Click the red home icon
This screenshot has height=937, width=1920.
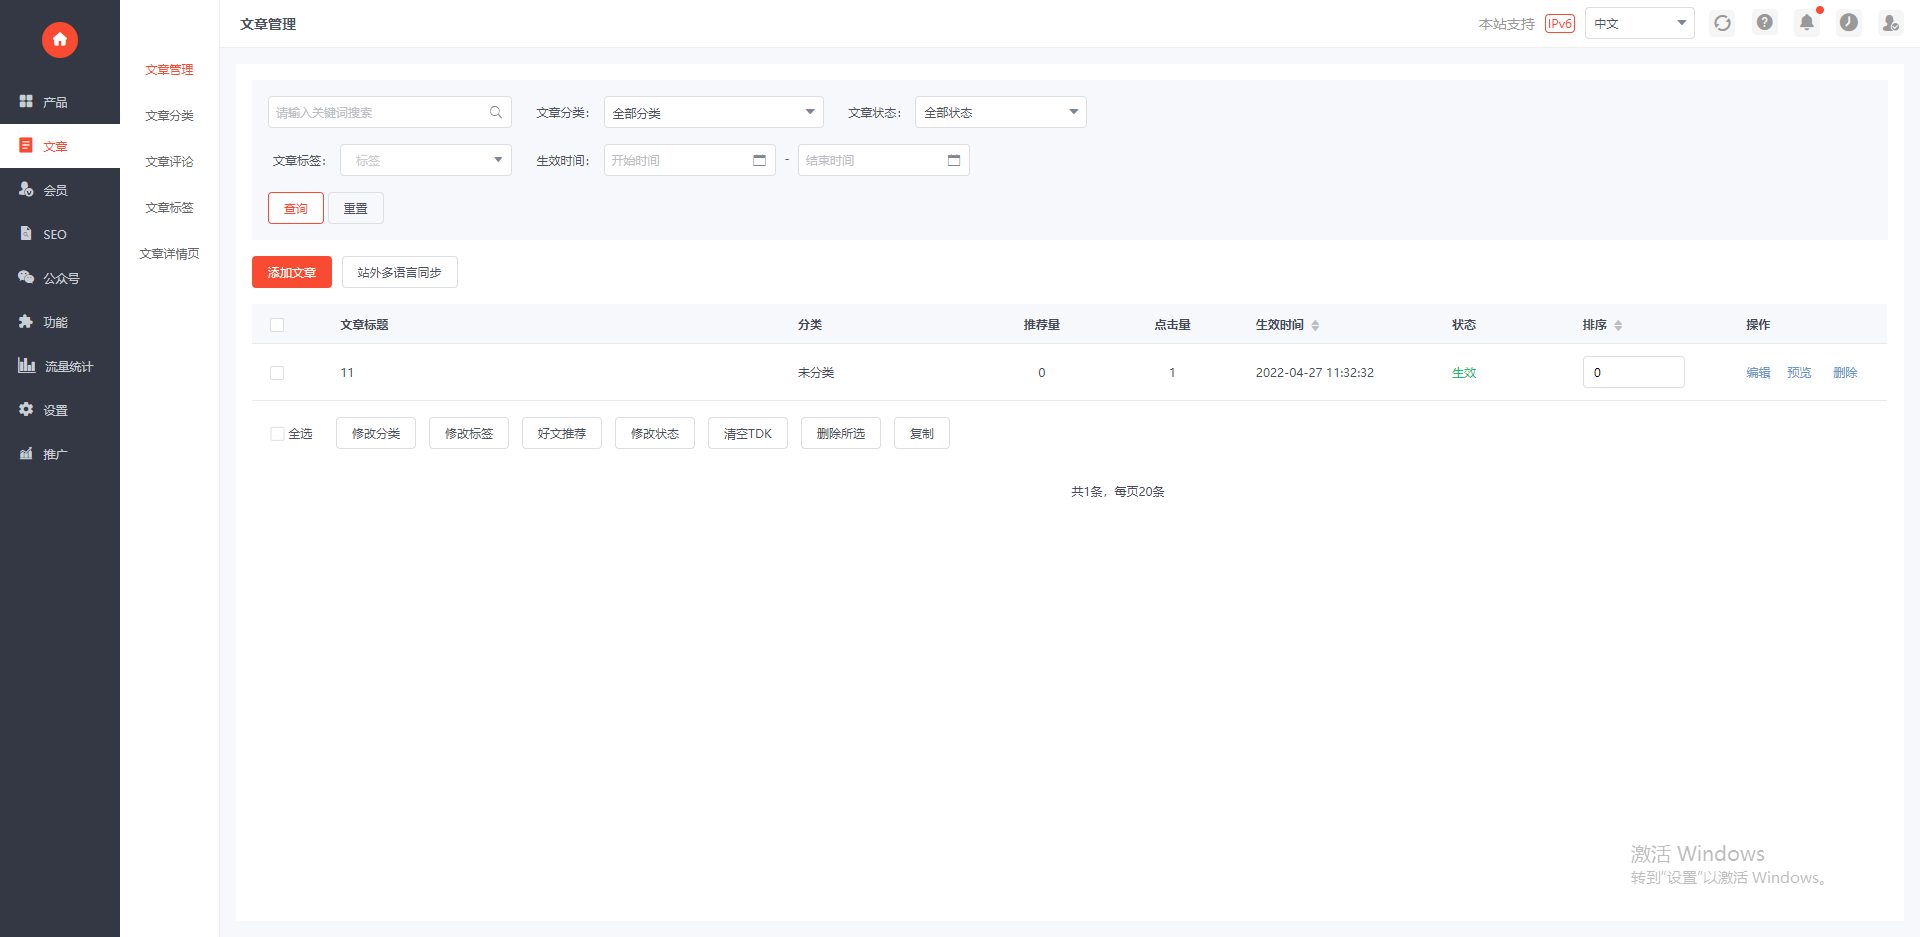coord(60,40)
